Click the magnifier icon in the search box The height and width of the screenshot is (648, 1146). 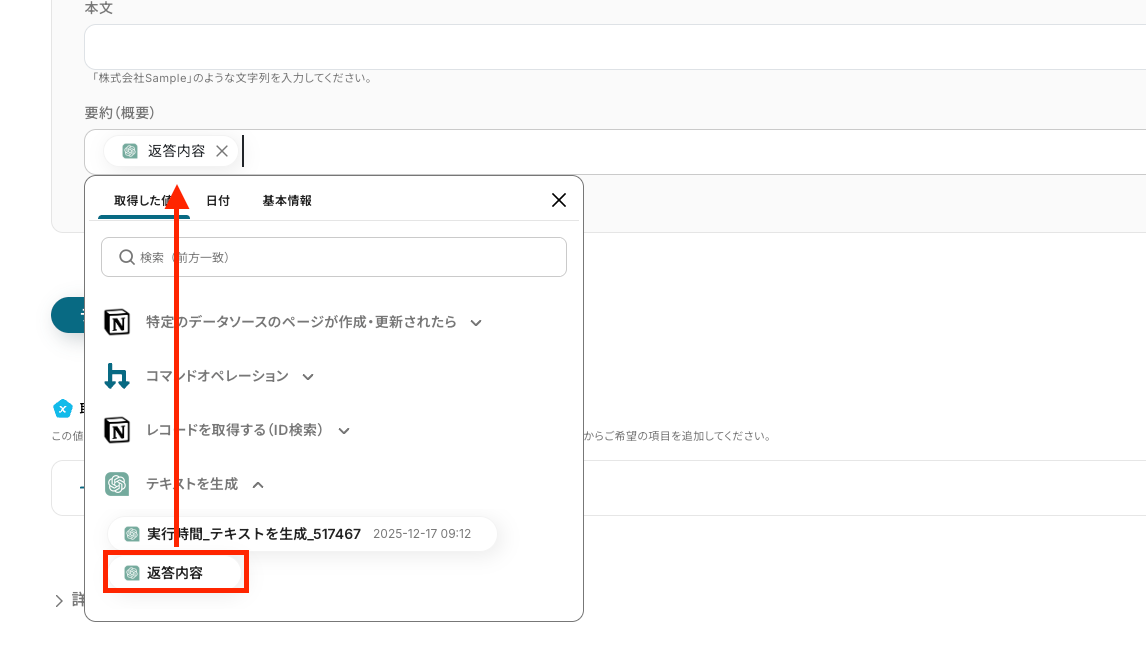click(x=127, y=257)
